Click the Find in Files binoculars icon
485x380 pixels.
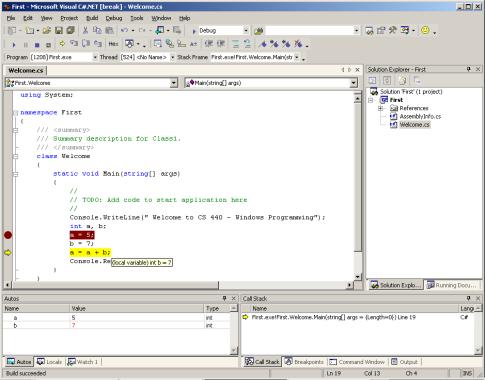(259, 31)
